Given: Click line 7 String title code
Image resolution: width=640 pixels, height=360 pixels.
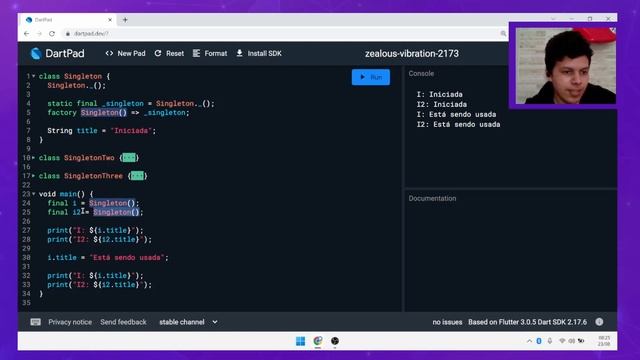Looking at the screenshot, I should coord(102,131).
